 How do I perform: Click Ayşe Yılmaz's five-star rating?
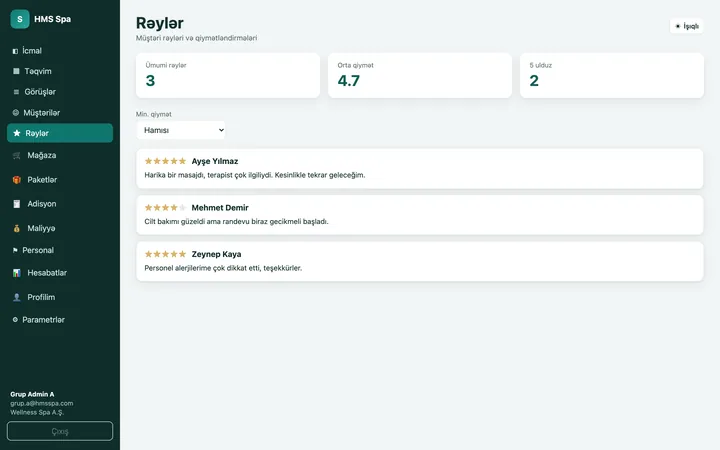tap(165, 161)
